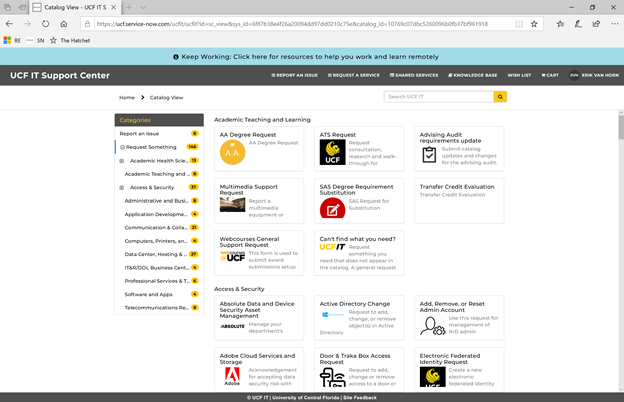Close the Catalog View browser tab
The image size is (624, 402).
point(113,7)
